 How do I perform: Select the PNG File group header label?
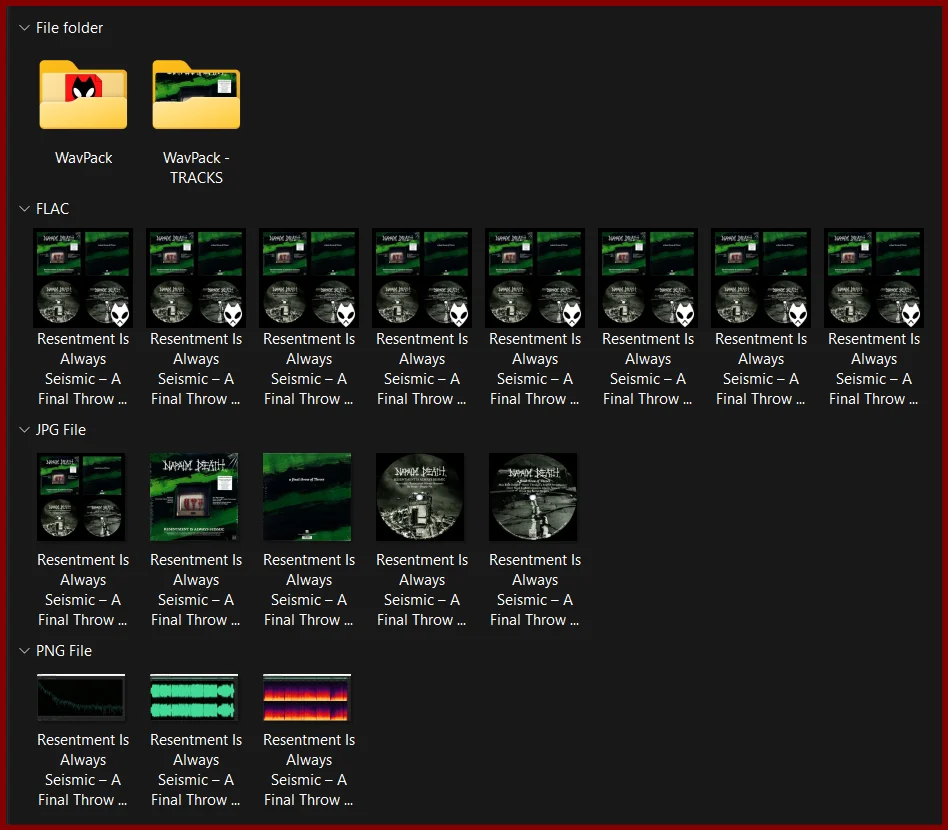click(63, 651)
